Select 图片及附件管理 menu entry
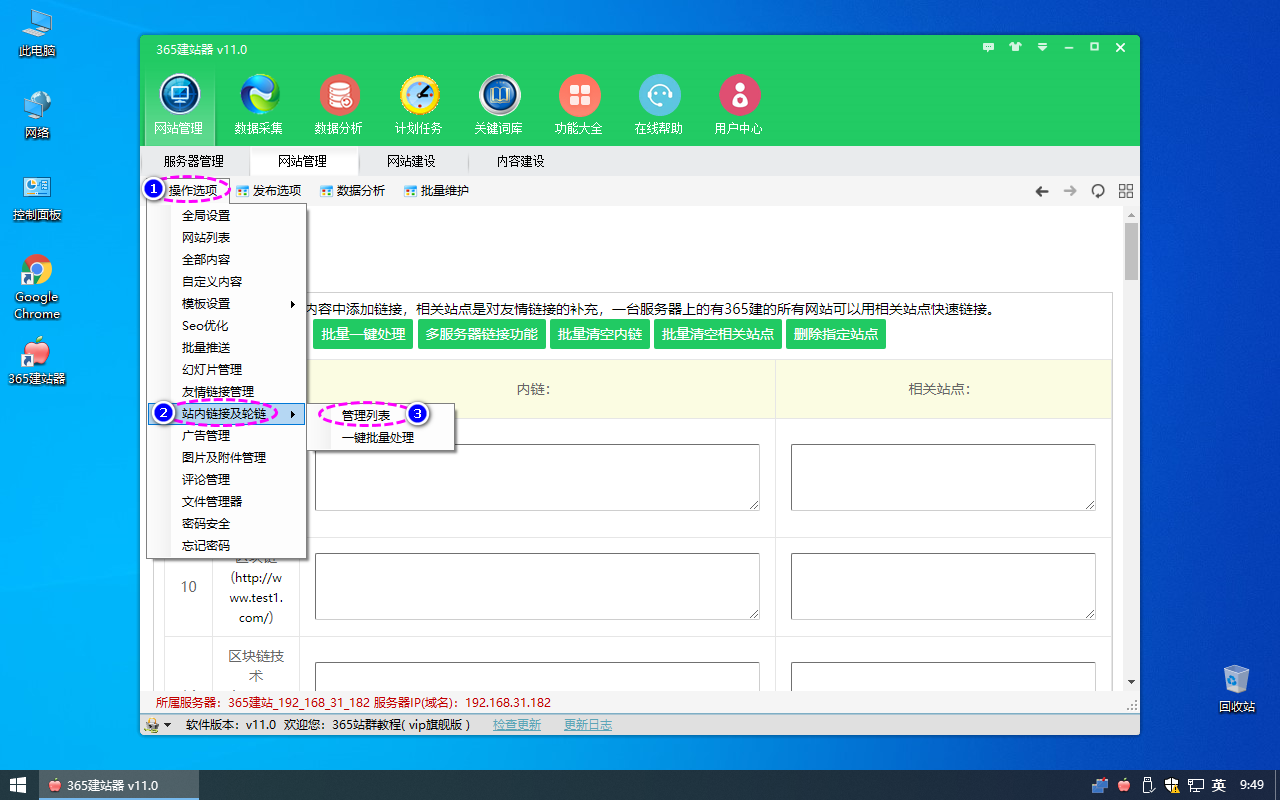Image resolution: width=1280 pixels, height=800 pixels. coord(226,458)
